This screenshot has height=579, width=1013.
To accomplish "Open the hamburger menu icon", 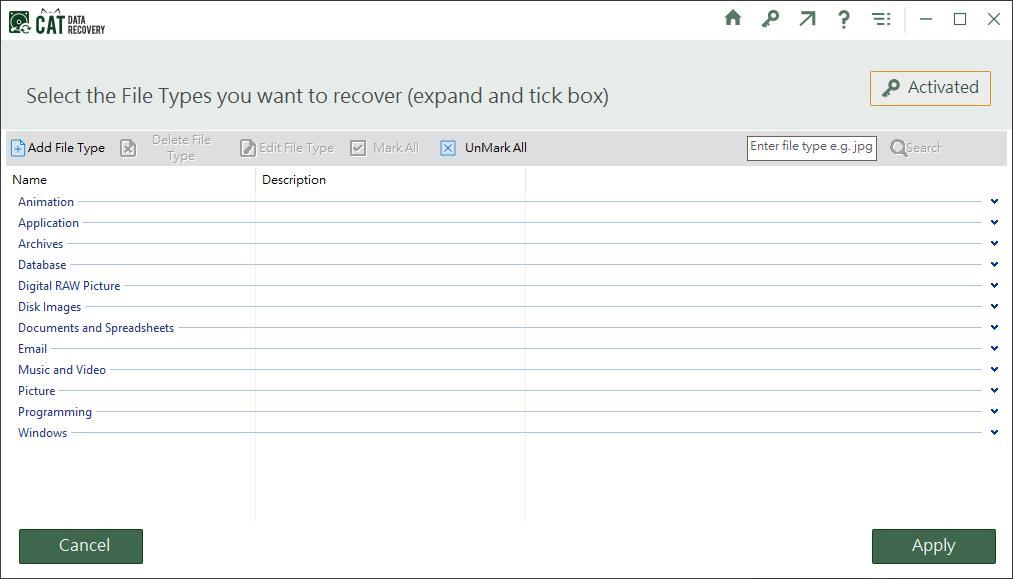I will pyautogui.click(x=881, y=19).
